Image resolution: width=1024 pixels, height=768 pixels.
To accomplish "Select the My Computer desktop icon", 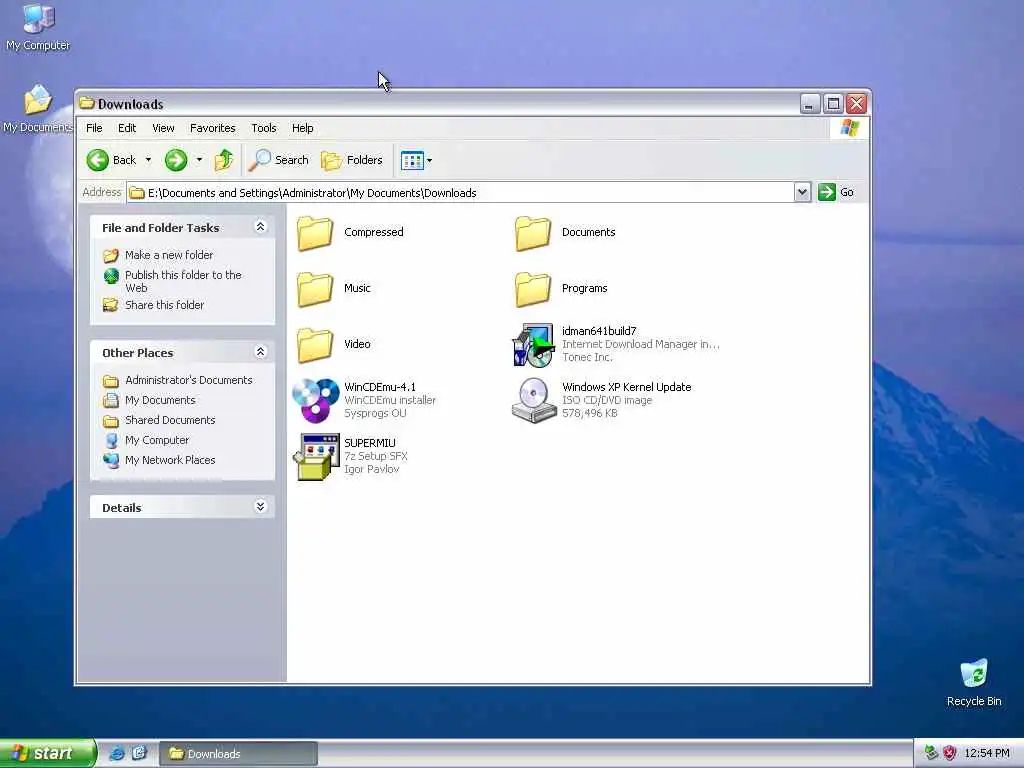I will click(38, 27).
